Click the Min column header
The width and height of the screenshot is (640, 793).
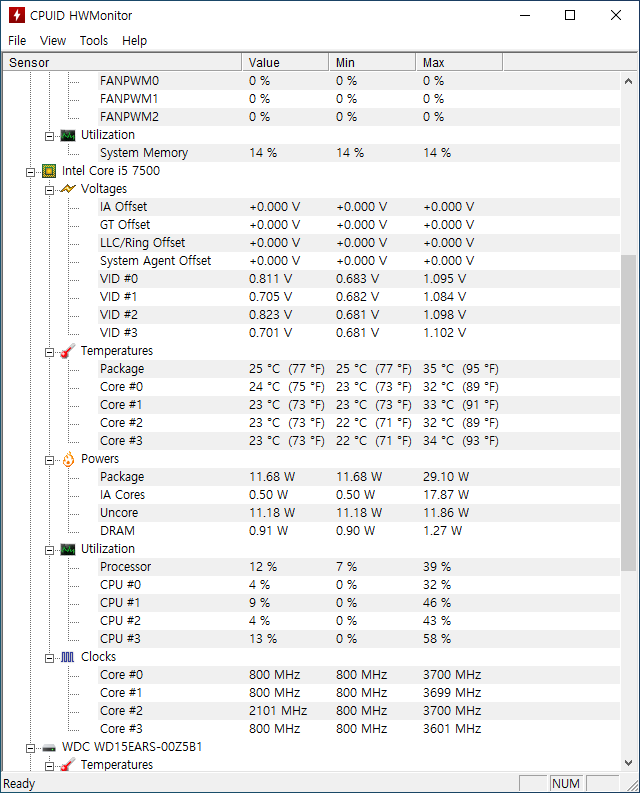(x=372, y=62)
